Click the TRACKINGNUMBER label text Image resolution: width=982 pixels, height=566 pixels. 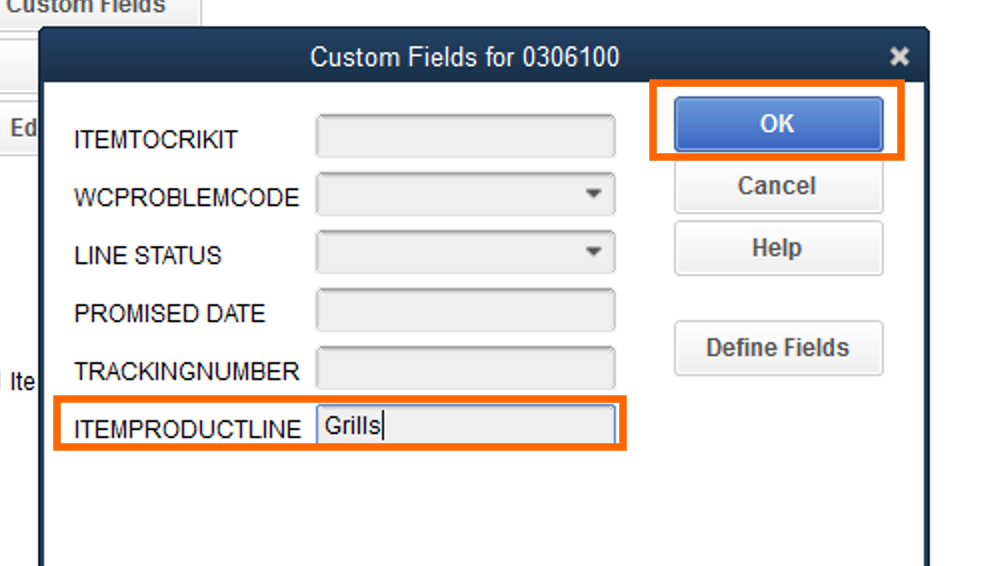(186, 372)
